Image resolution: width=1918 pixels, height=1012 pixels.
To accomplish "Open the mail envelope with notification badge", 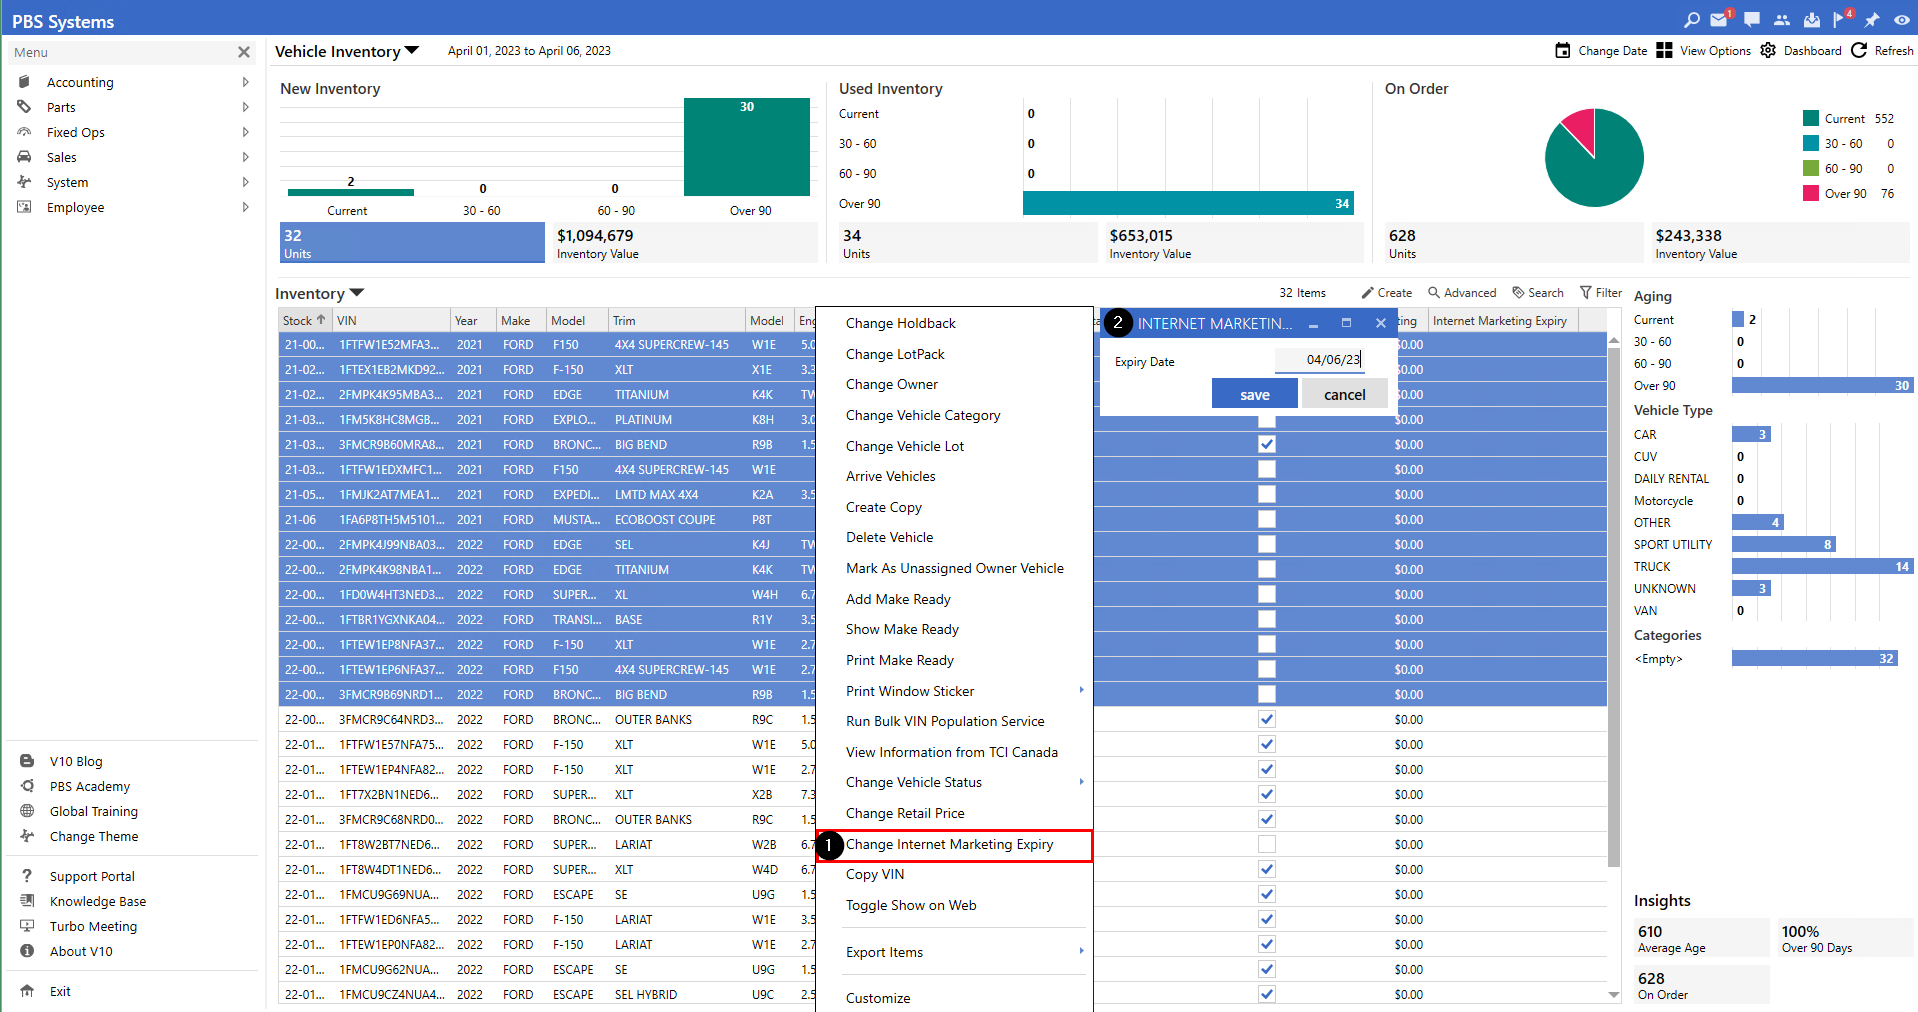I will [x=1720, y=20].
